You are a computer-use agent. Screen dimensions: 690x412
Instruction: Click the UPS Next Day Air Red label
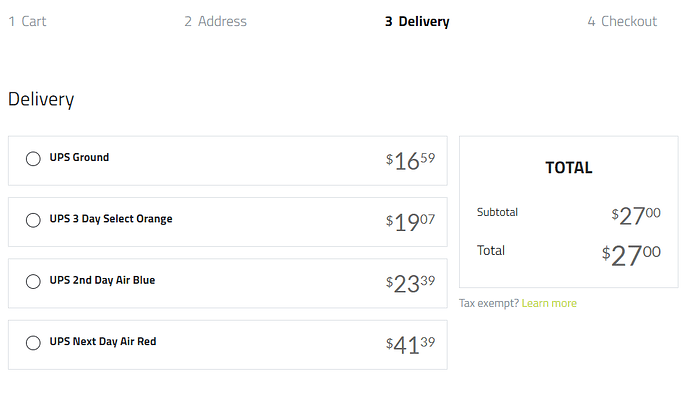click(103, 342)
